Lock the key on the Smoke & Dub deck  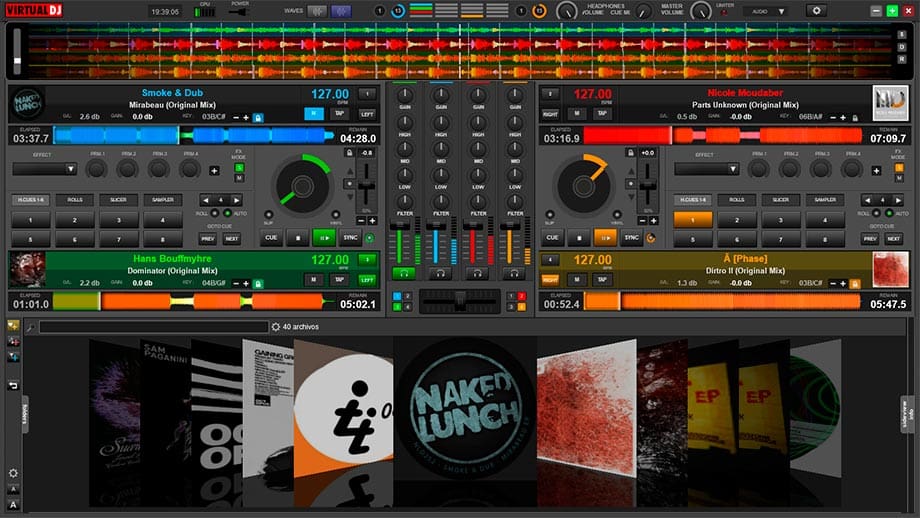(x=258, y=118)
